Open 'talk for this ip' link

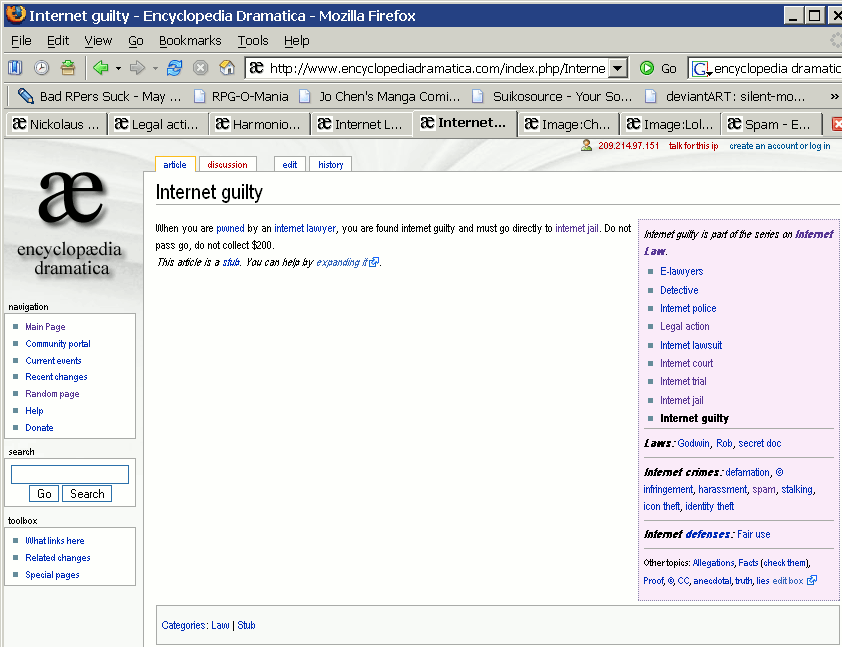(693, 146)
